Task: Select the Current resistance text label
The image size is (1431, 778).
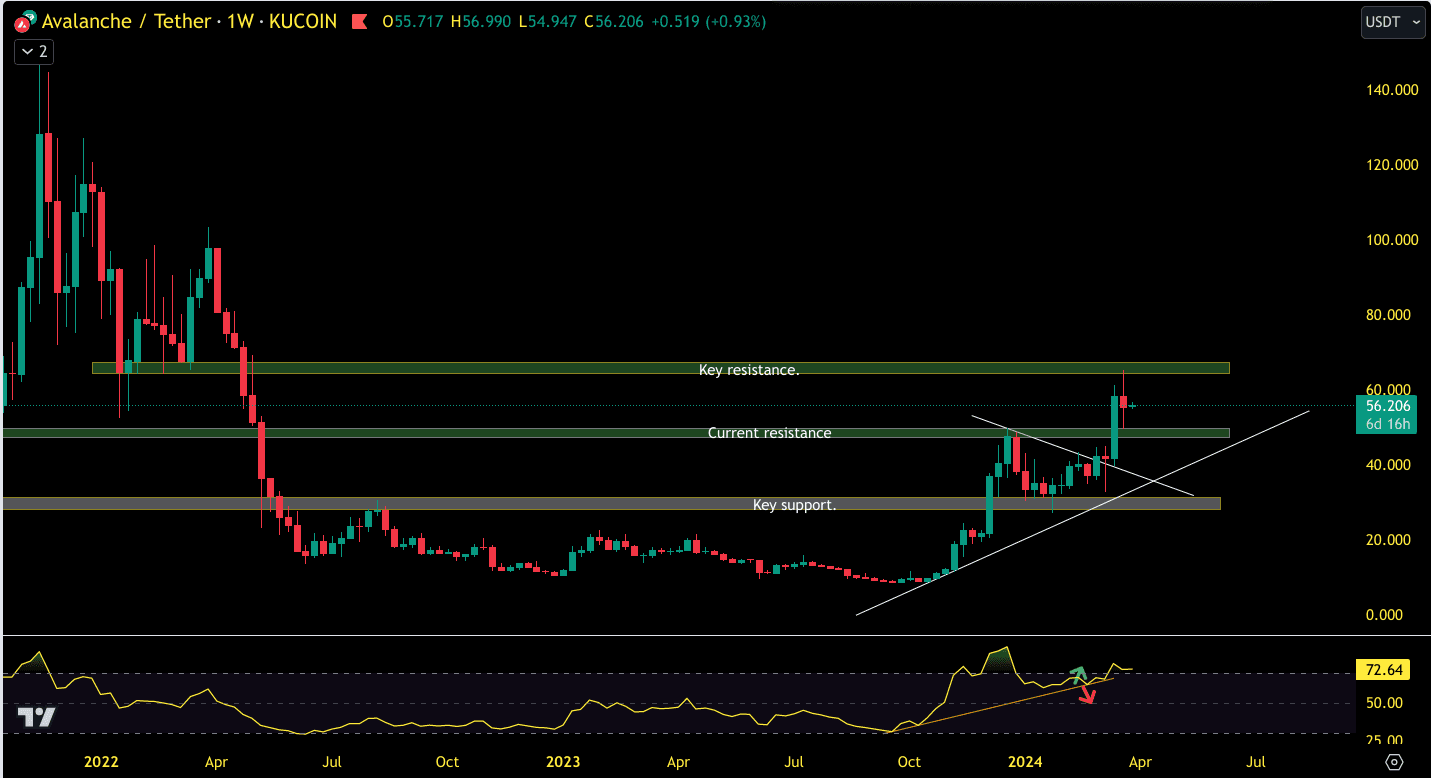Action: (x=769, y=433)
